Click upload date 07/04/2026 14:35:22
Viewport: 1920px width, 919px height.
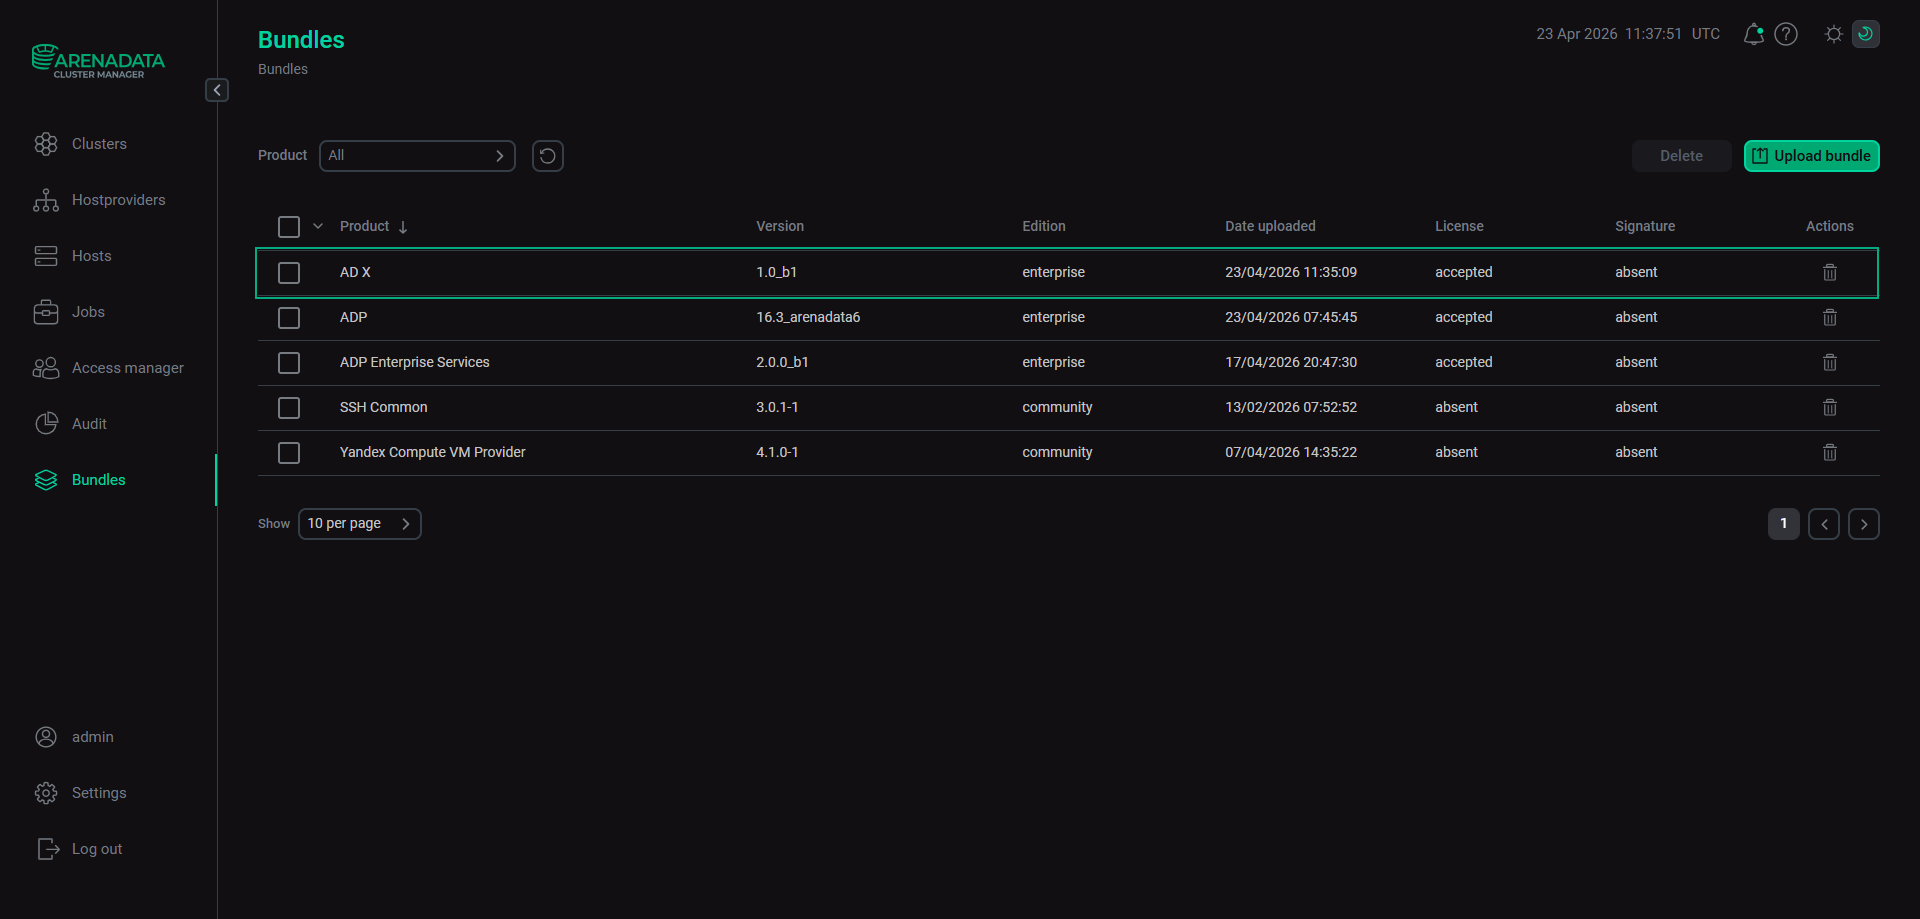(1291, 452)
